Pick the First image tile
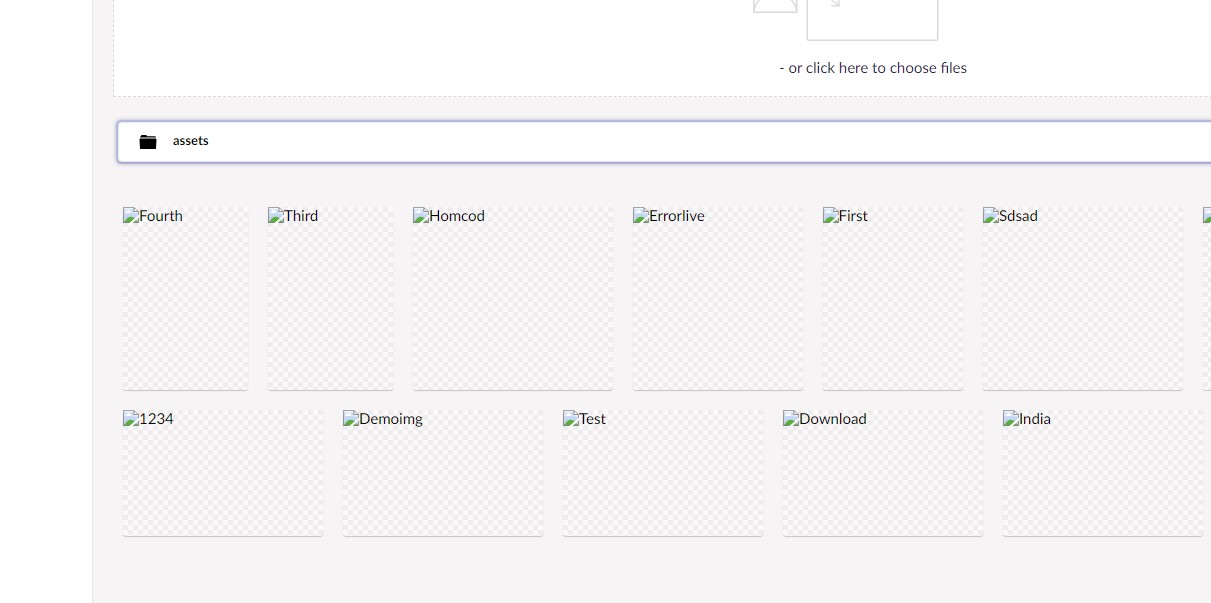1211x603 pixels. point(892,300)
